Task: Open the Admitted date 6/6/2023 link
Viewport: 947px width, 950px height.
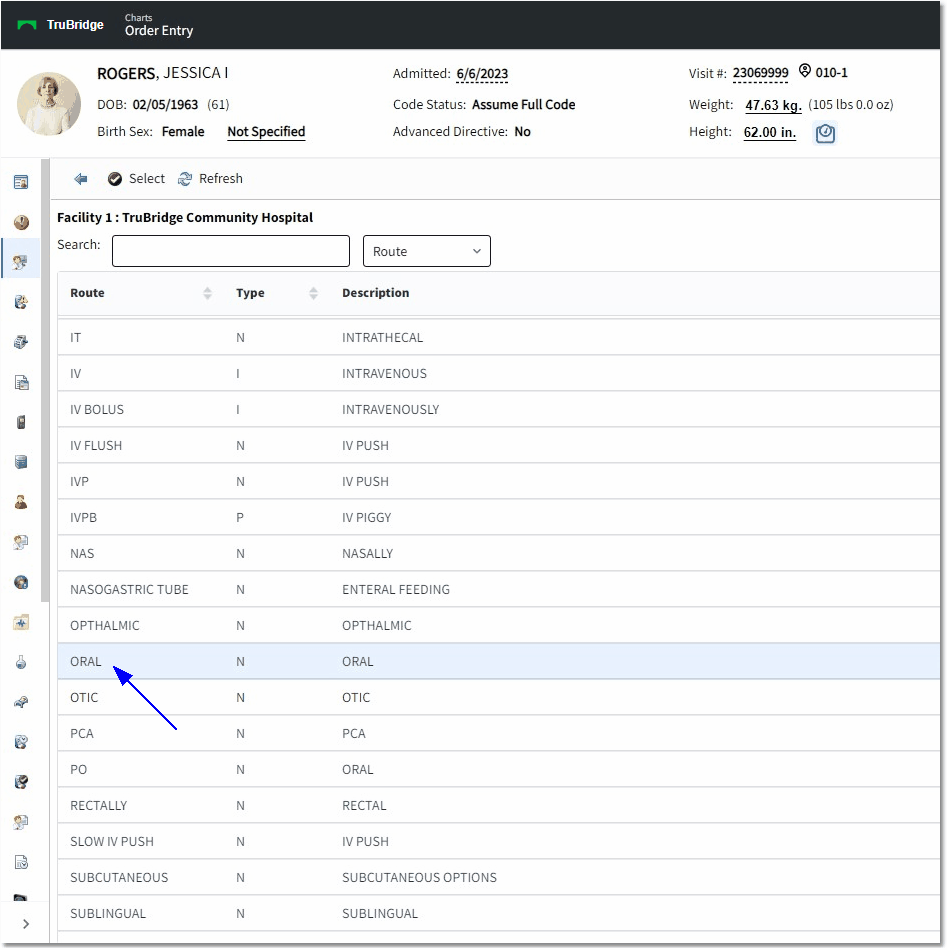Action: (482, 74)
